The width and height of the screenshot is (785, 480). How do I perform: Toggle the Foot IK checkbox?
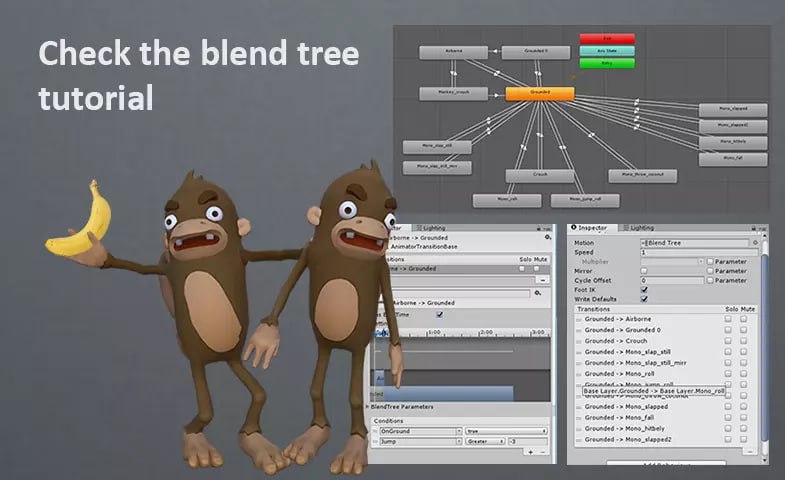coord(644,290)
